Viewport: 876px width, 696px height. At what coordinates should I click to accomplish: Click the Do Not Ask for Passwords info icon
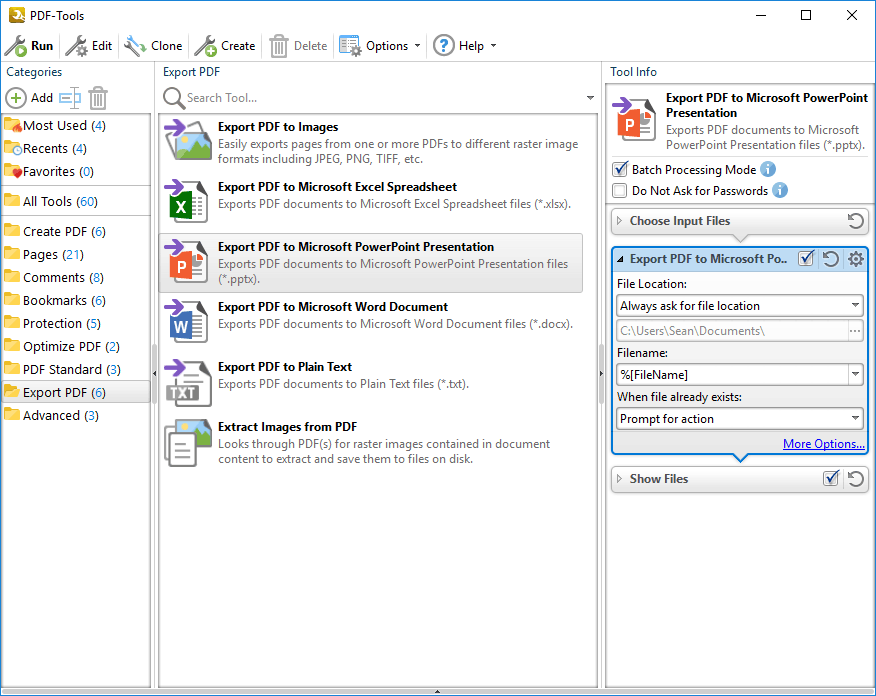click(780, 190)
